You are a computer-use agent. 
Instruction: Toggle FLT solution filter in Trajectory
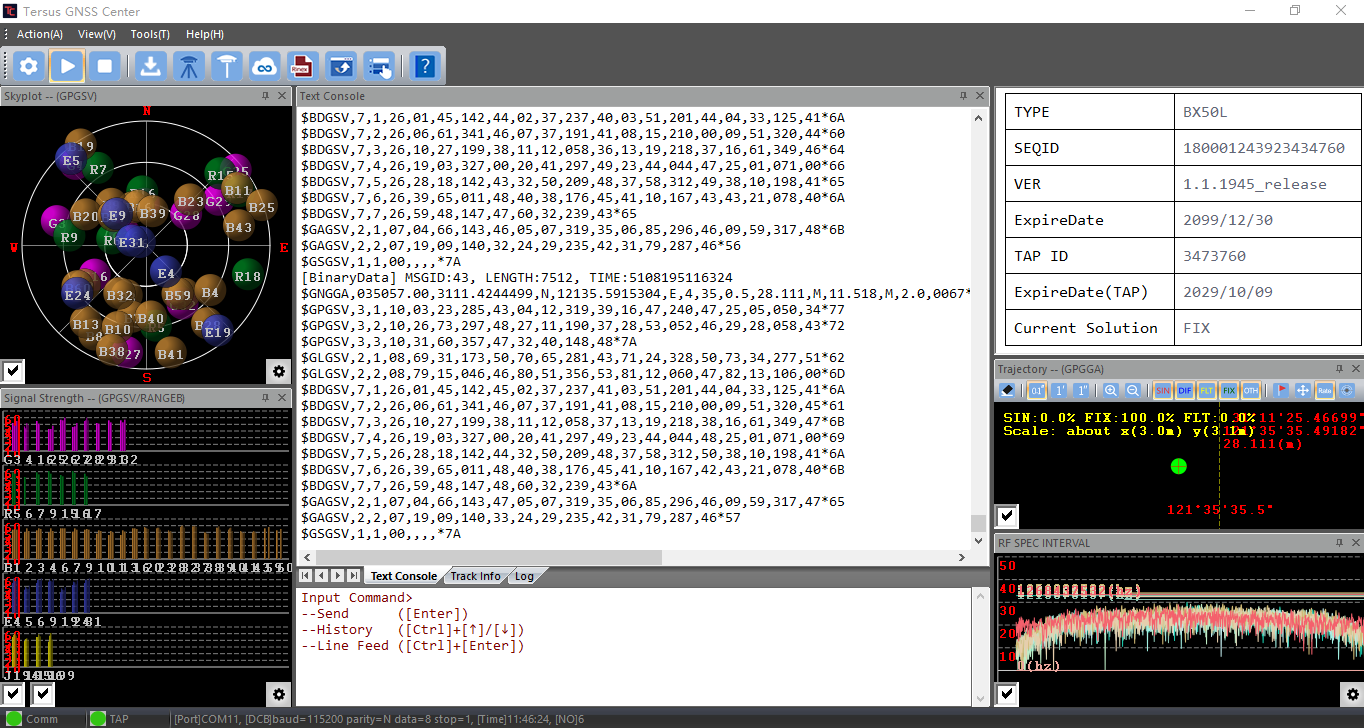(x=1206, y=390)
